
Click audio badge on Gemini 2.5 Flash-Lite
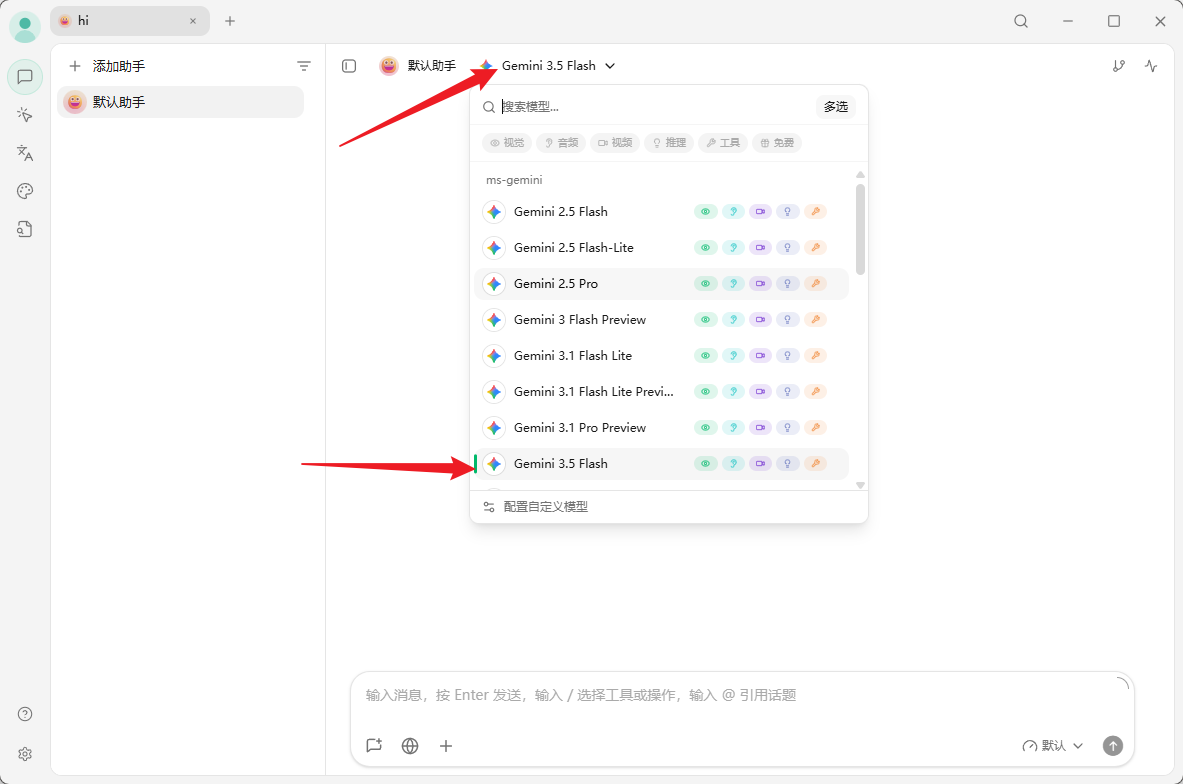[x=733, y=247]
